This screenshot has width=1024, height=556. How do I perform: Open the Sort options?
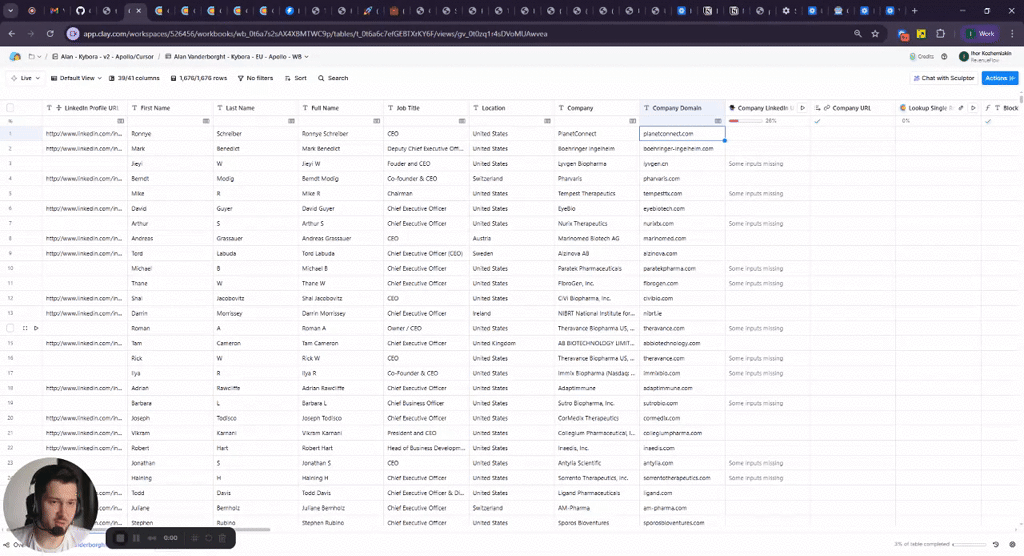296,78
